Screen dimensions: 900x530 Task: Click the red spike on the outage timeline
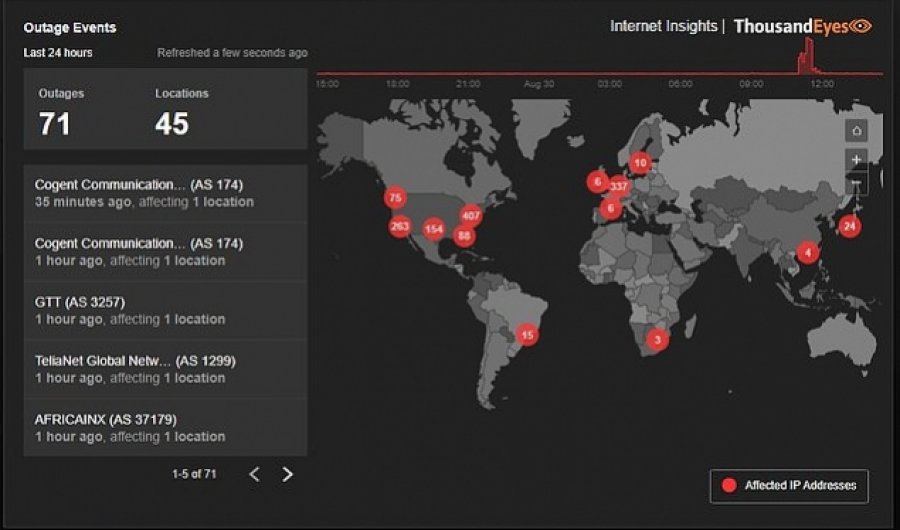click(x=808, y=57)
